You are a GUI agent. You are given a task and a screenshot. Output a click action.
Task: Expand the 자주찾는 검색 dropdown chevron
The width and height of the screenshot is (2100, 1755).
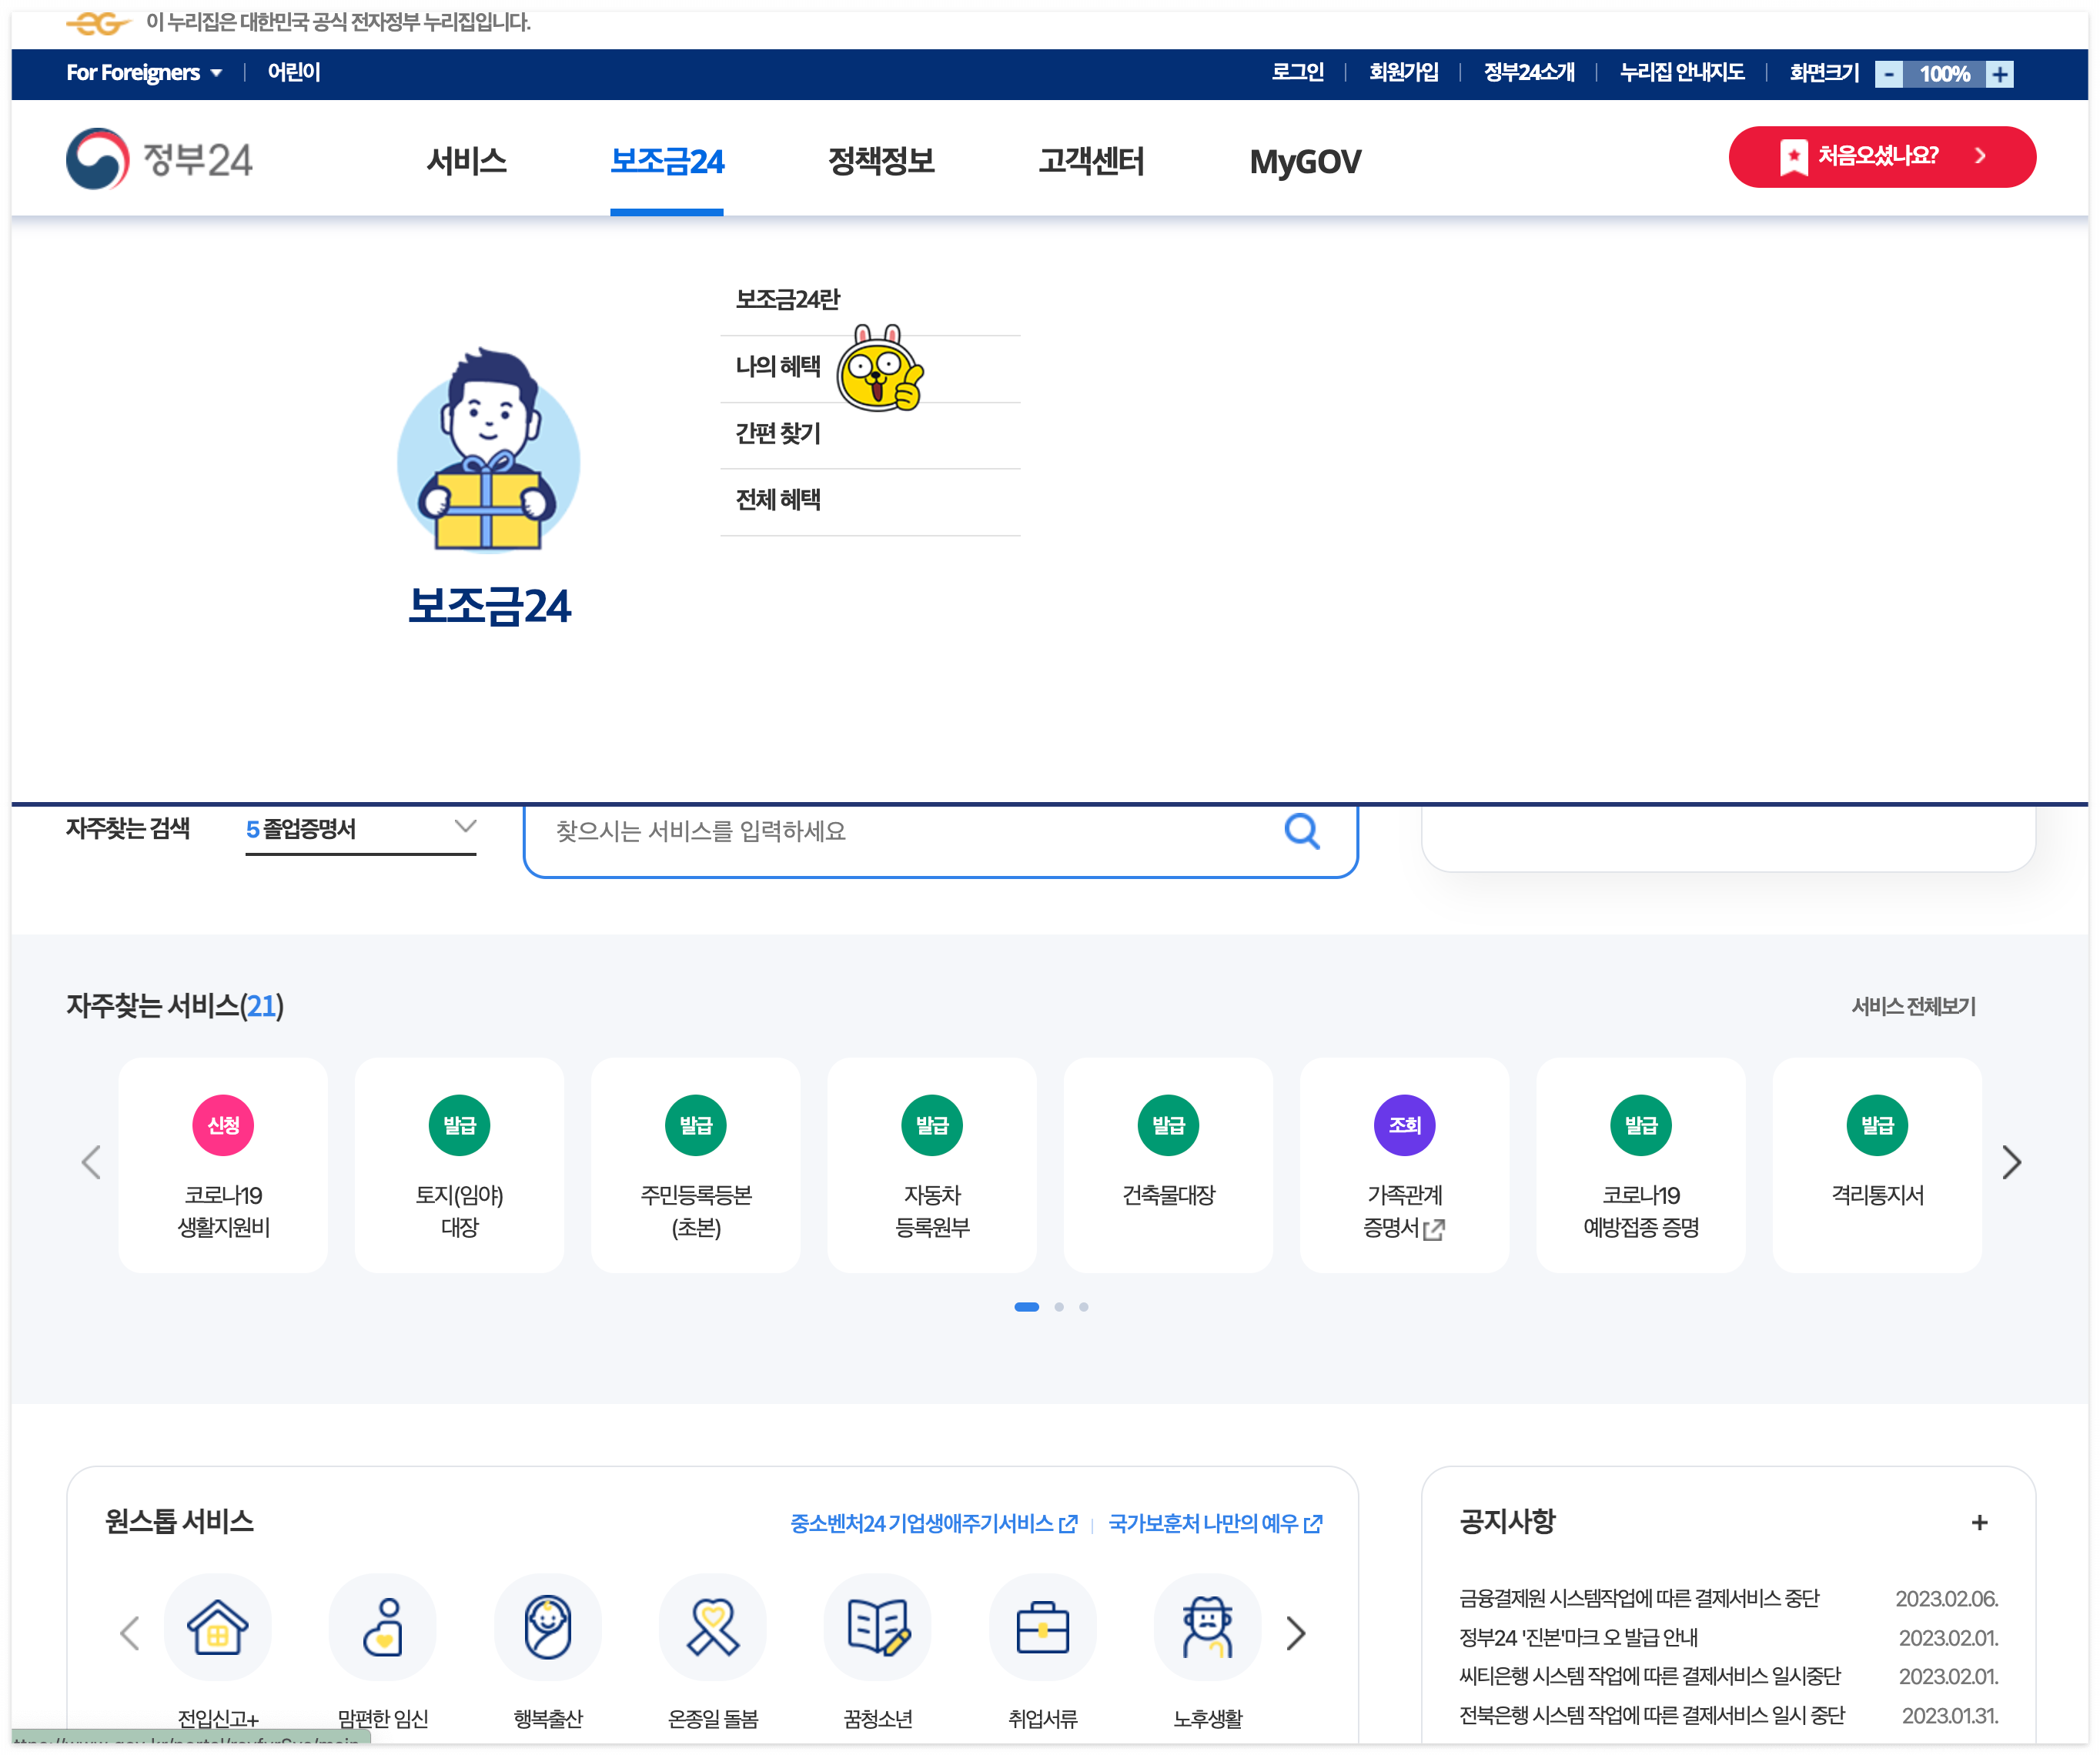pyautogui.click(x=465, y=826)
